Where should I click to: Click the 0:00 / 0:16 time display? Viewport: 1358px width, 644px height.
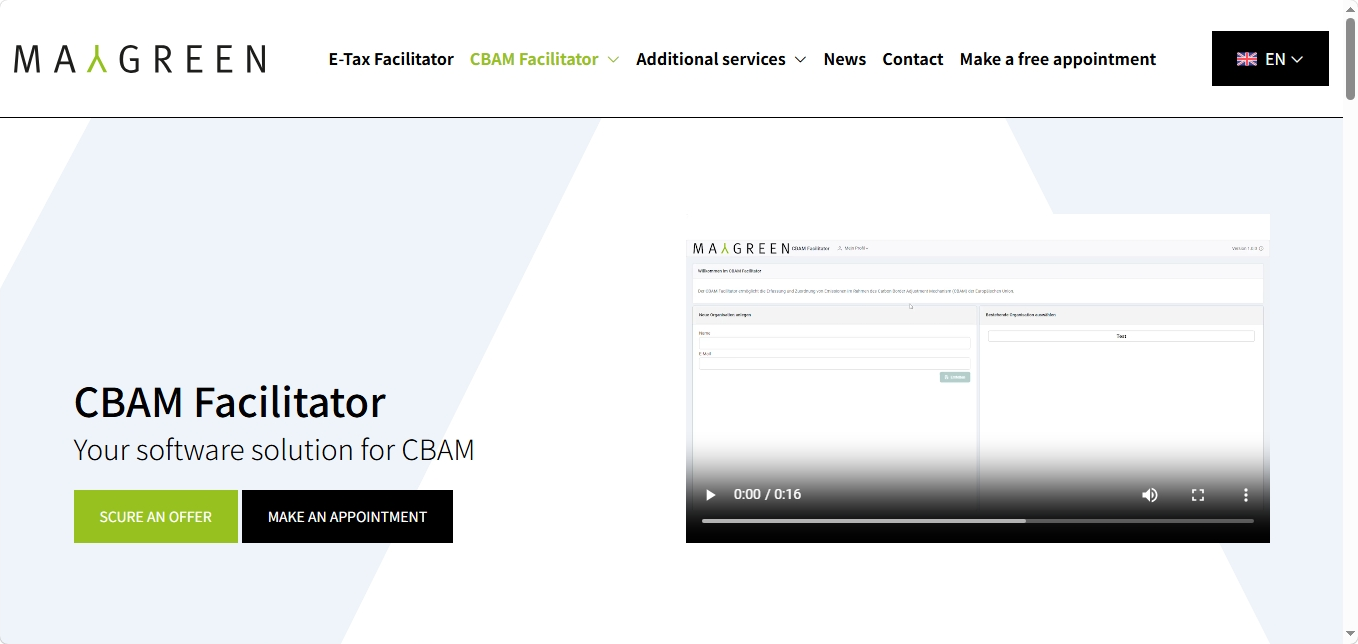tap(767, 495)
